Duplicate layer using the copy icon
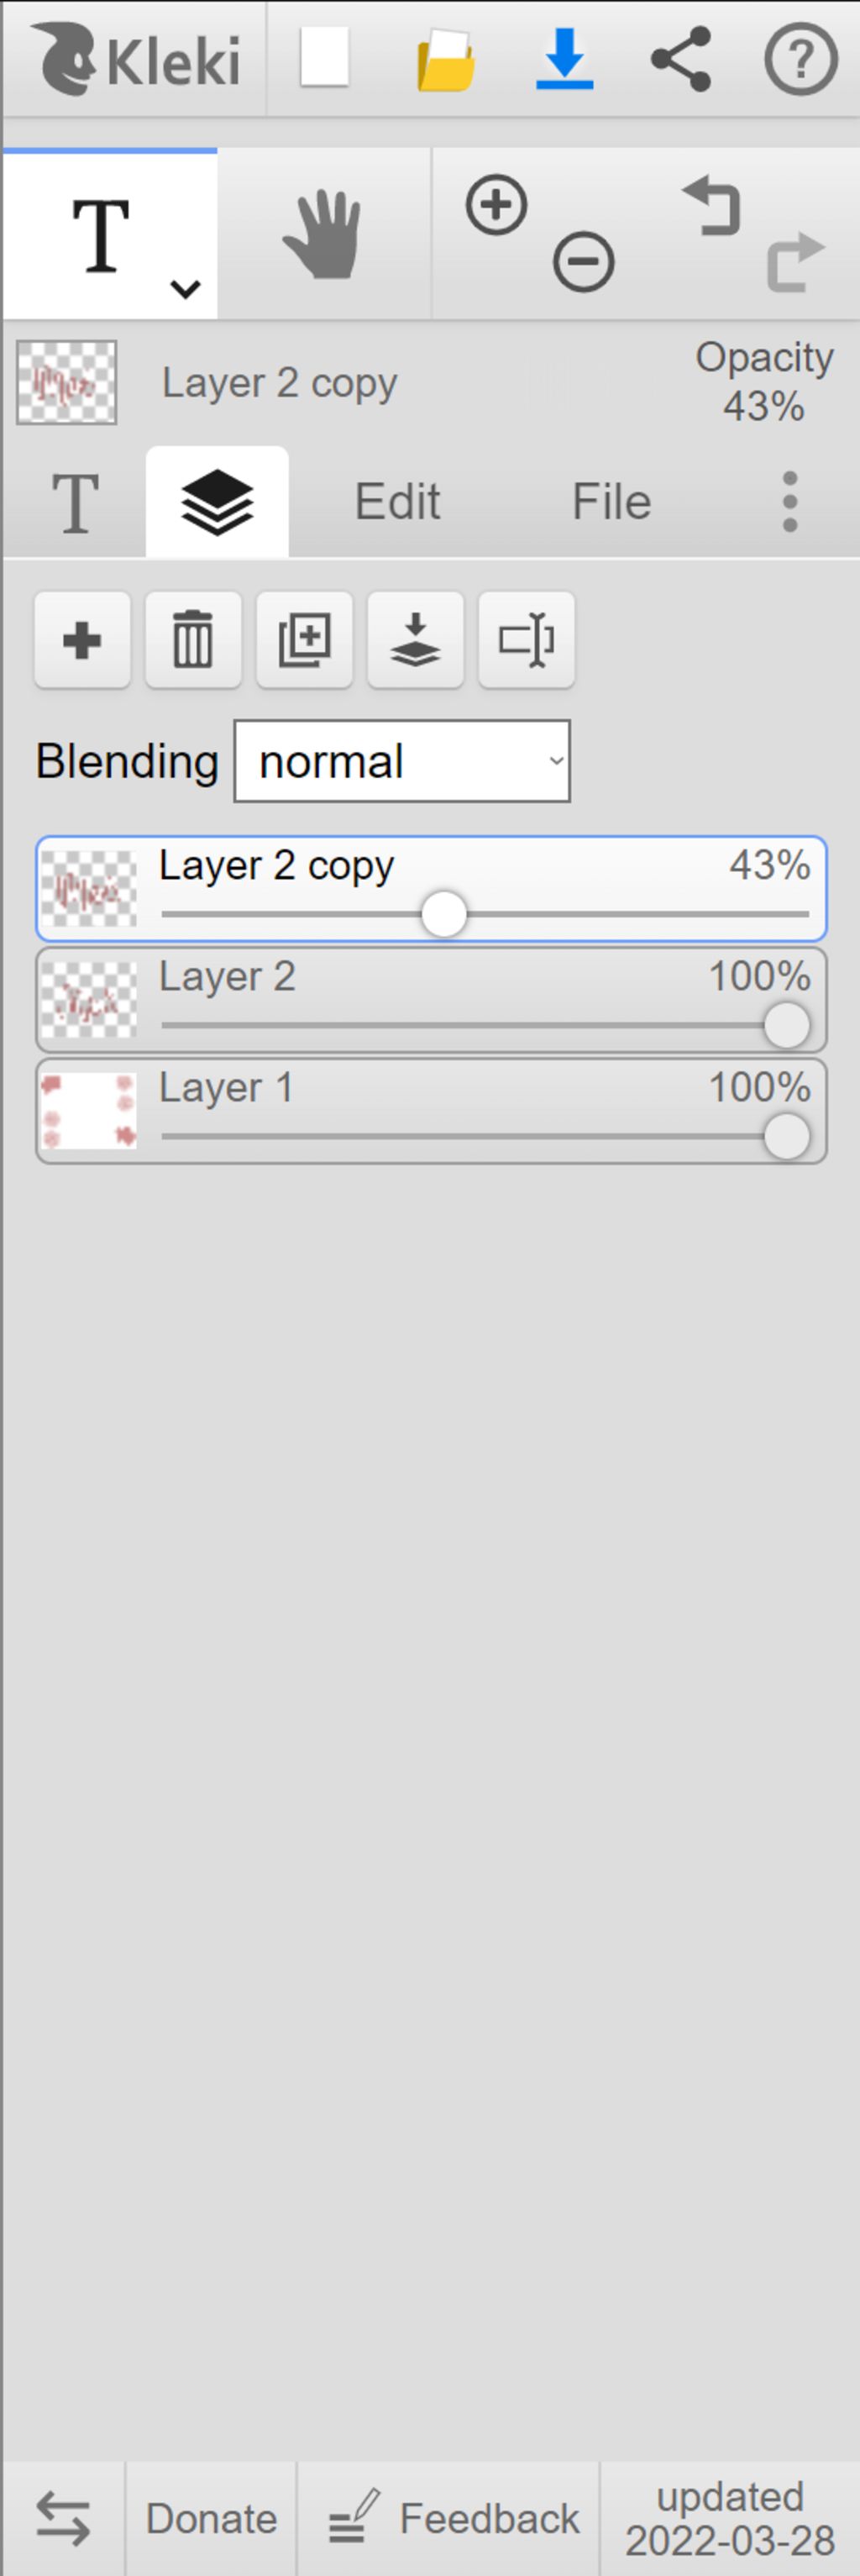The image size is (860, 2576). click(304, 640)
